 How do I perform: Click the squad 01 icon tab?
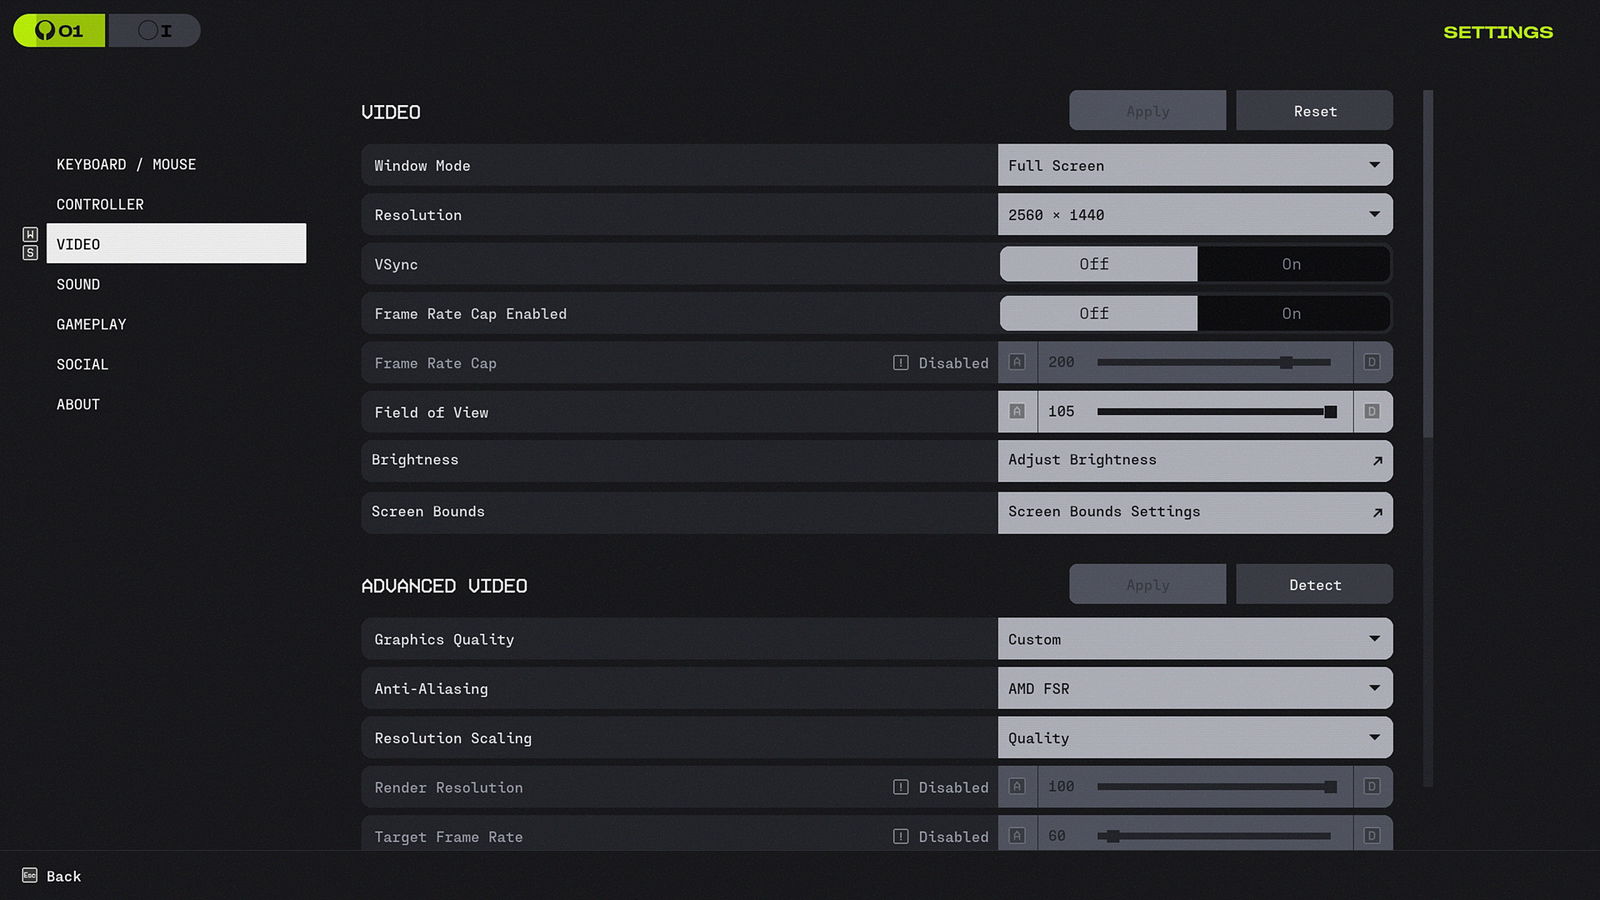[x=59, y=31]
